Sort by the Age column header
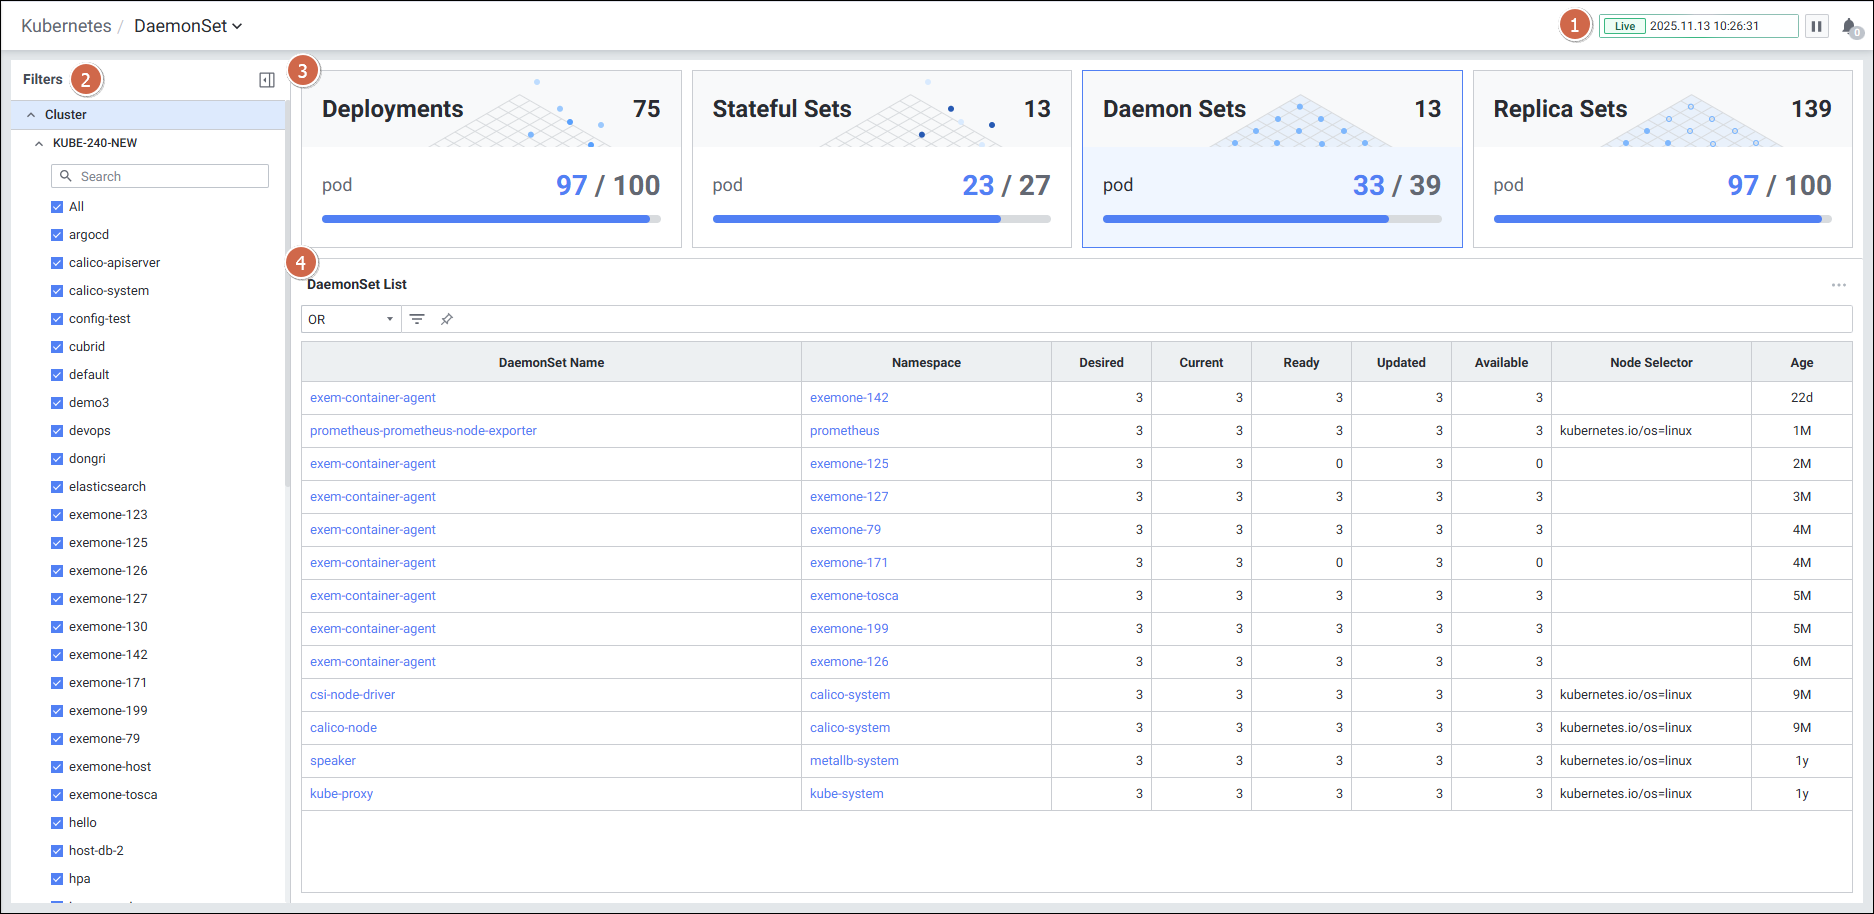 (1801, 363)
